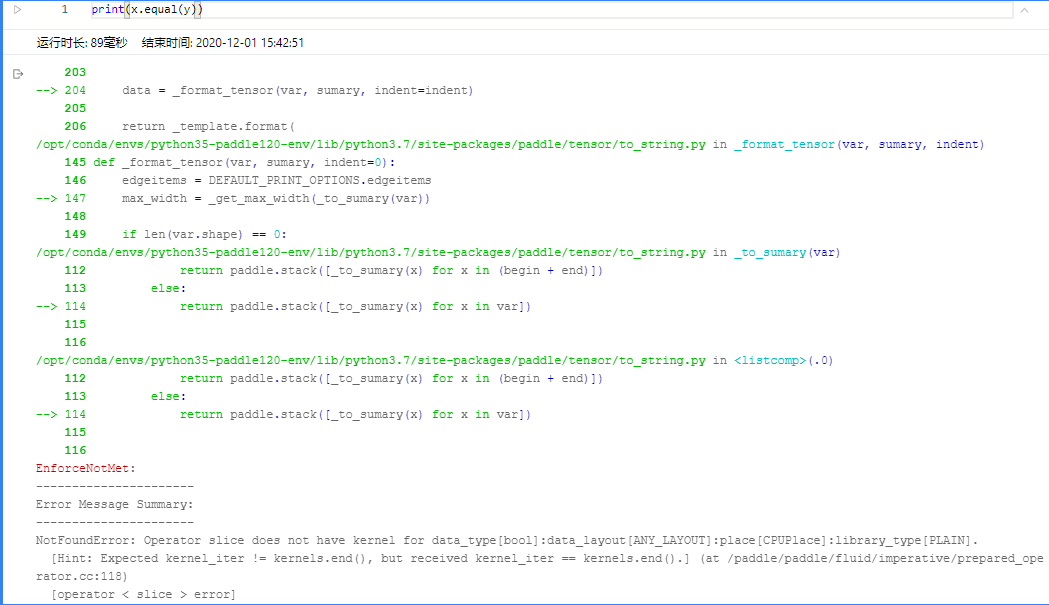Select the 运行时长: 89毫秒 text

82,43
